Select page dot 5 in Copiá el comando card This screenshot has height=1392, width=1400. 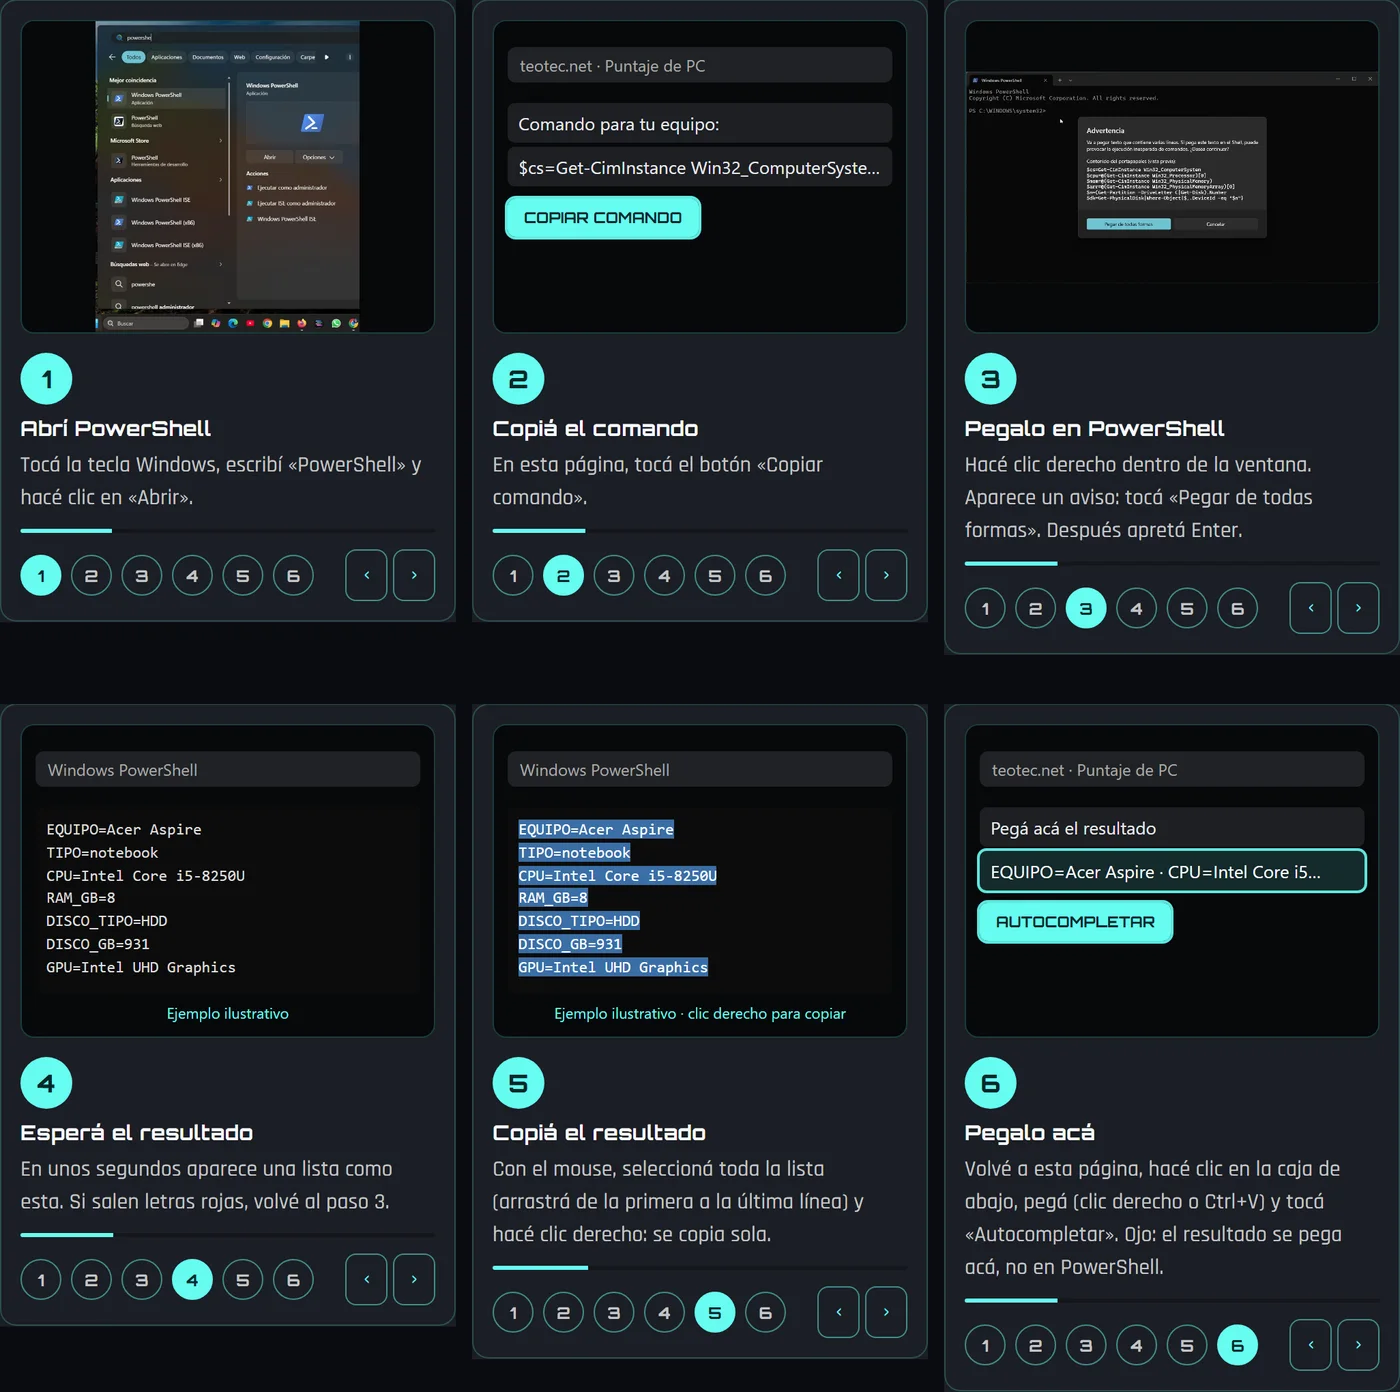point(715,576)
